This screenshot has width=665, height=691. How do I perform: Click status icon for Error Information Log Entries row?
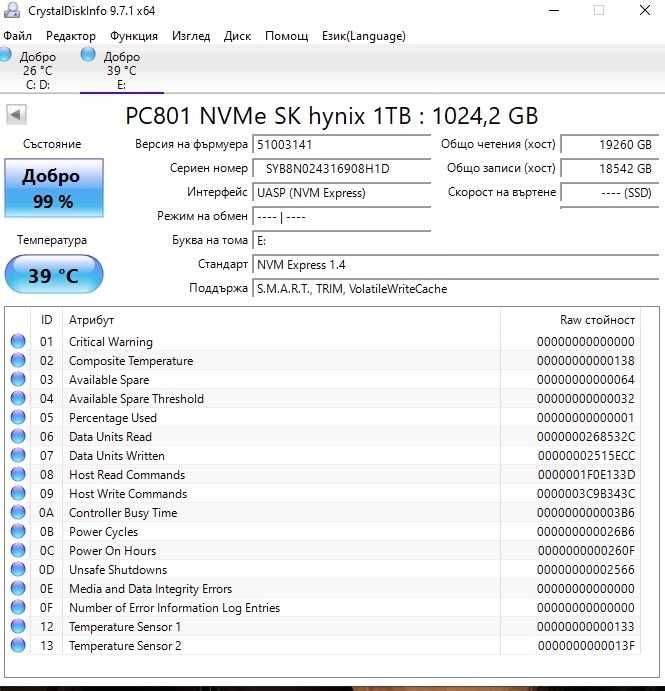point(18,607)
